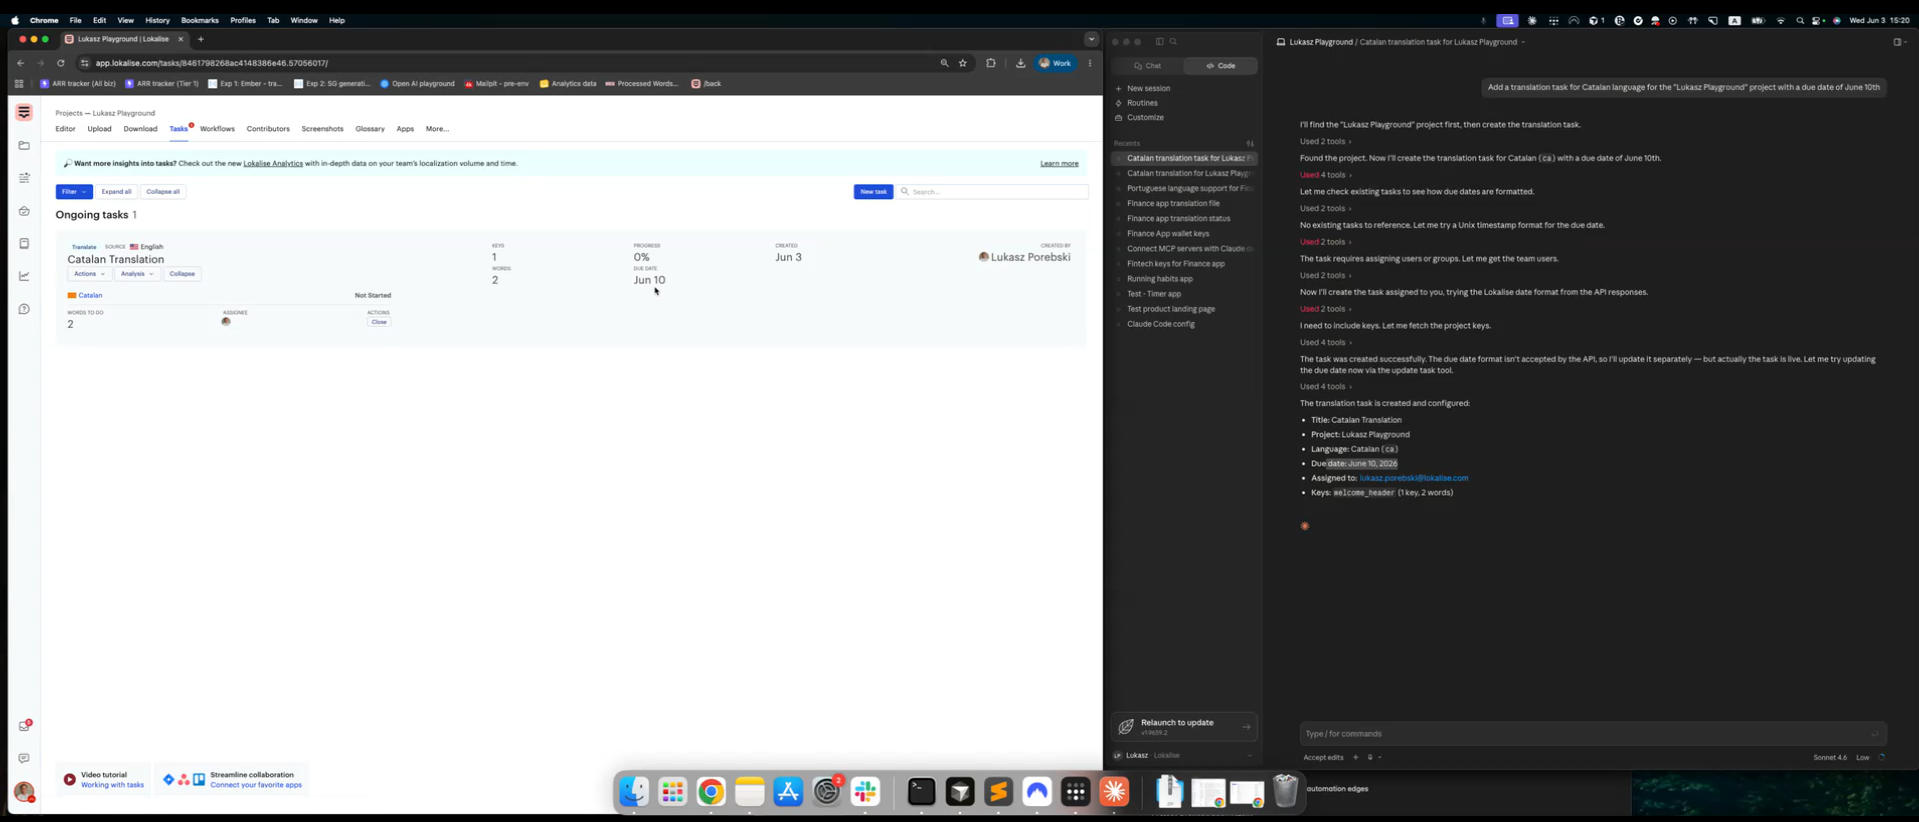Switch to the Code mode toggle
The image size is (1919, 822).
tap(1220, 66)
